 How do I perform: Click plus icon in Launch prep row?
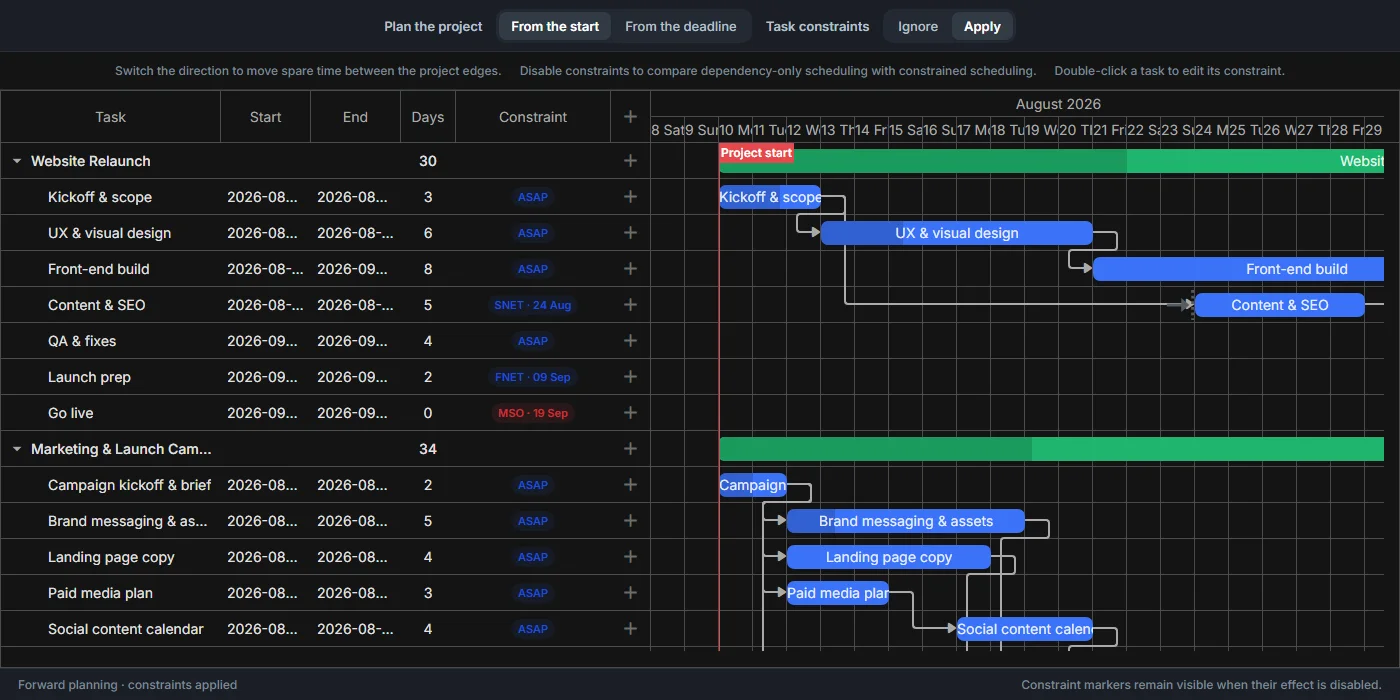pyautogui.click(x=630, y=377)
